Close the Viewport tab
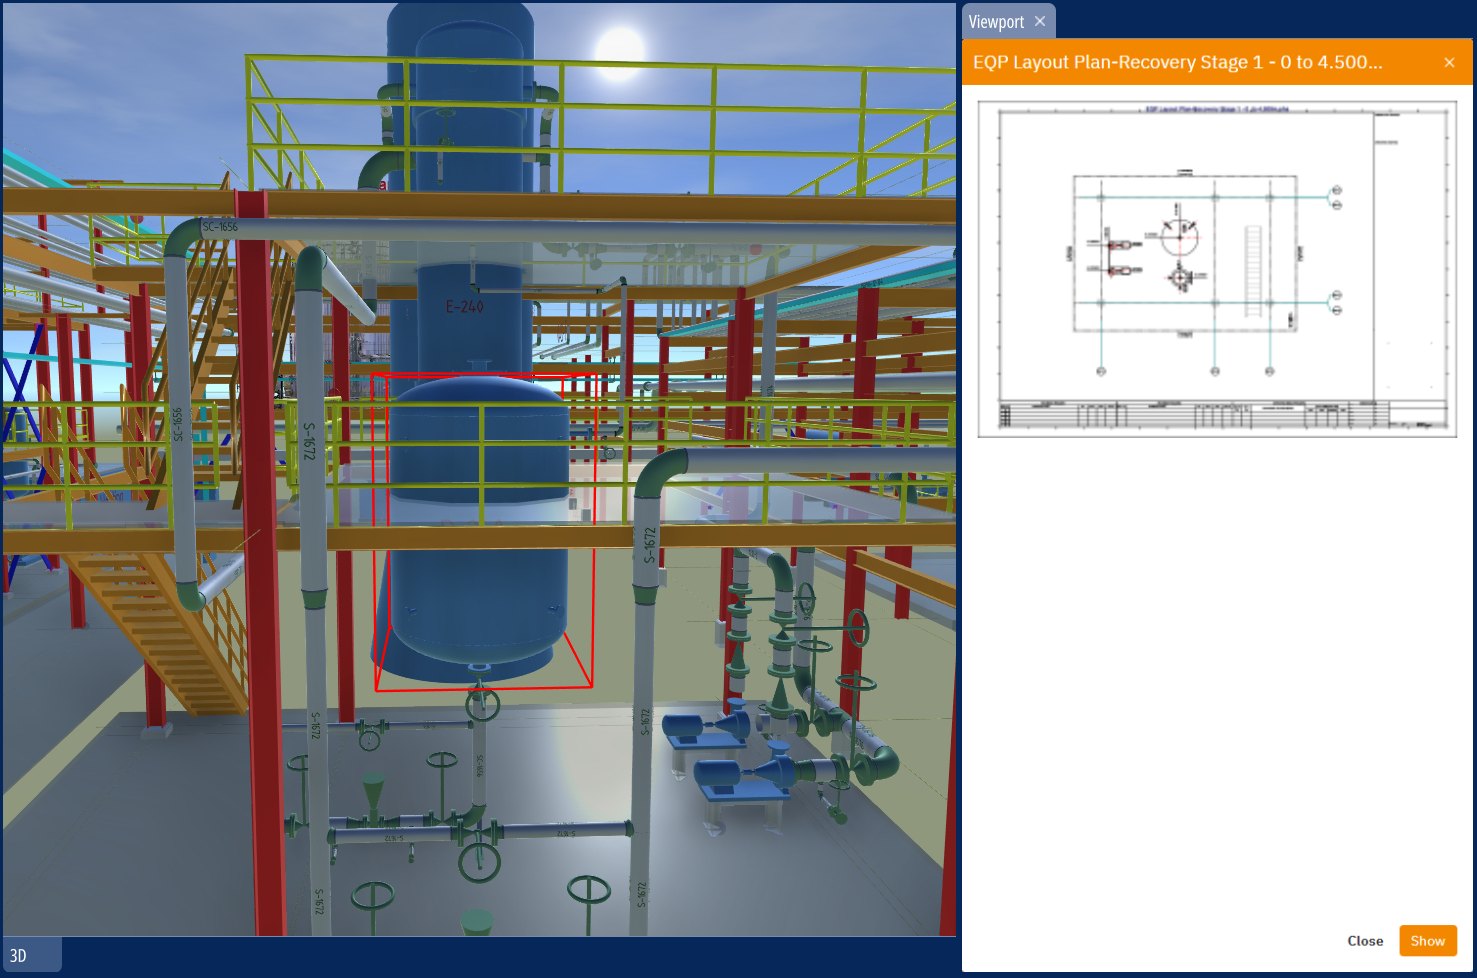This screenshot has width=1477, height=978. [x=1040, y=21]
